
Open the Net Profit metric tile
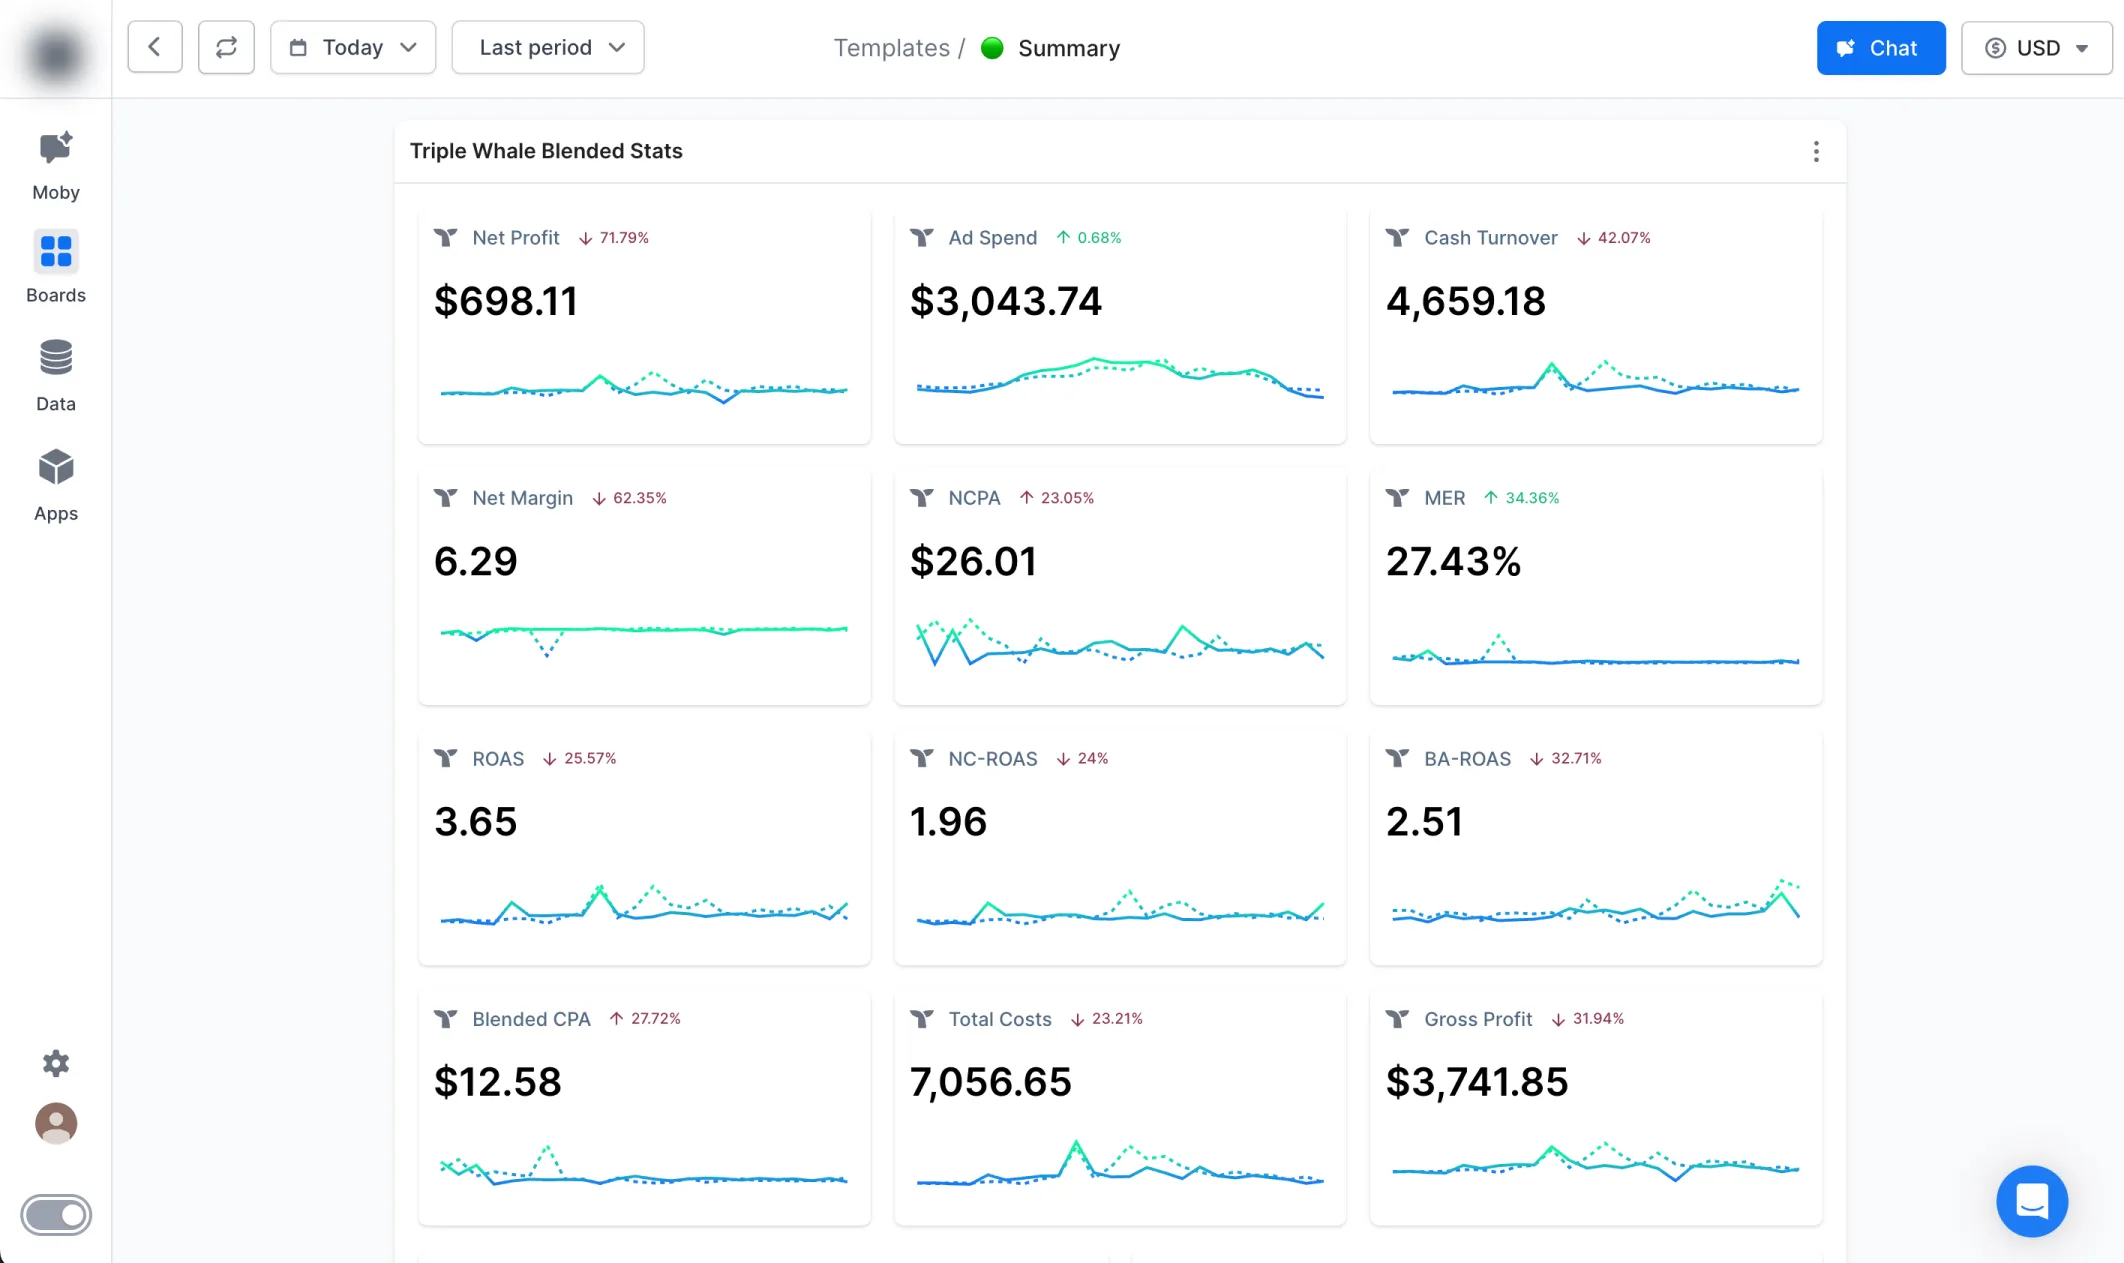point(644,325)
